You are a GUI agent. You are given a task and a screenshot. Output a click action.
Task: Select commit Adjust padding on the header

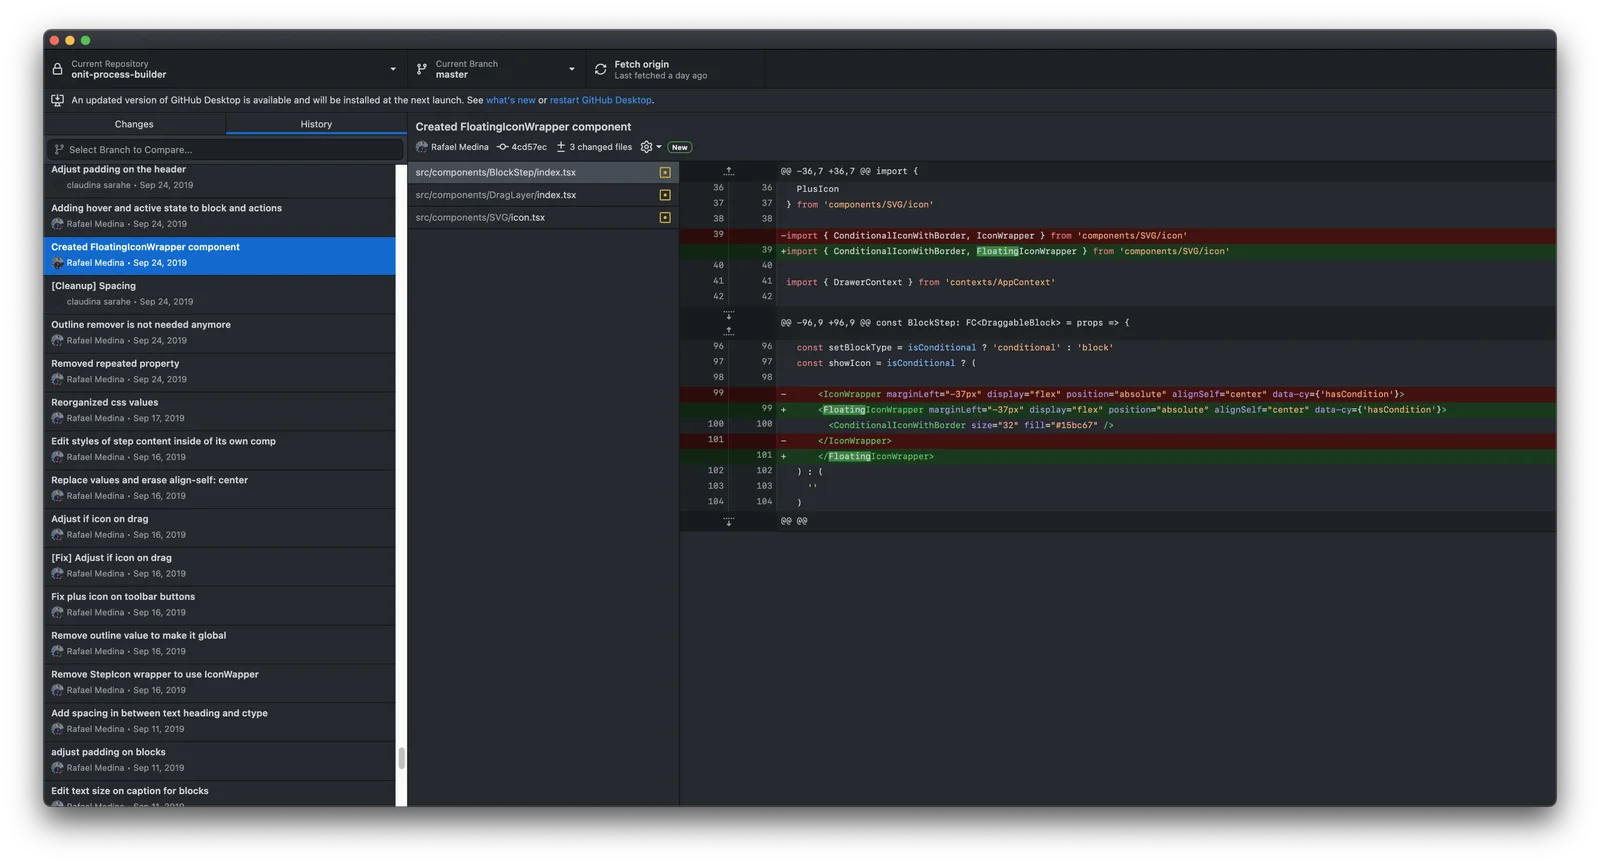(220, 178)
